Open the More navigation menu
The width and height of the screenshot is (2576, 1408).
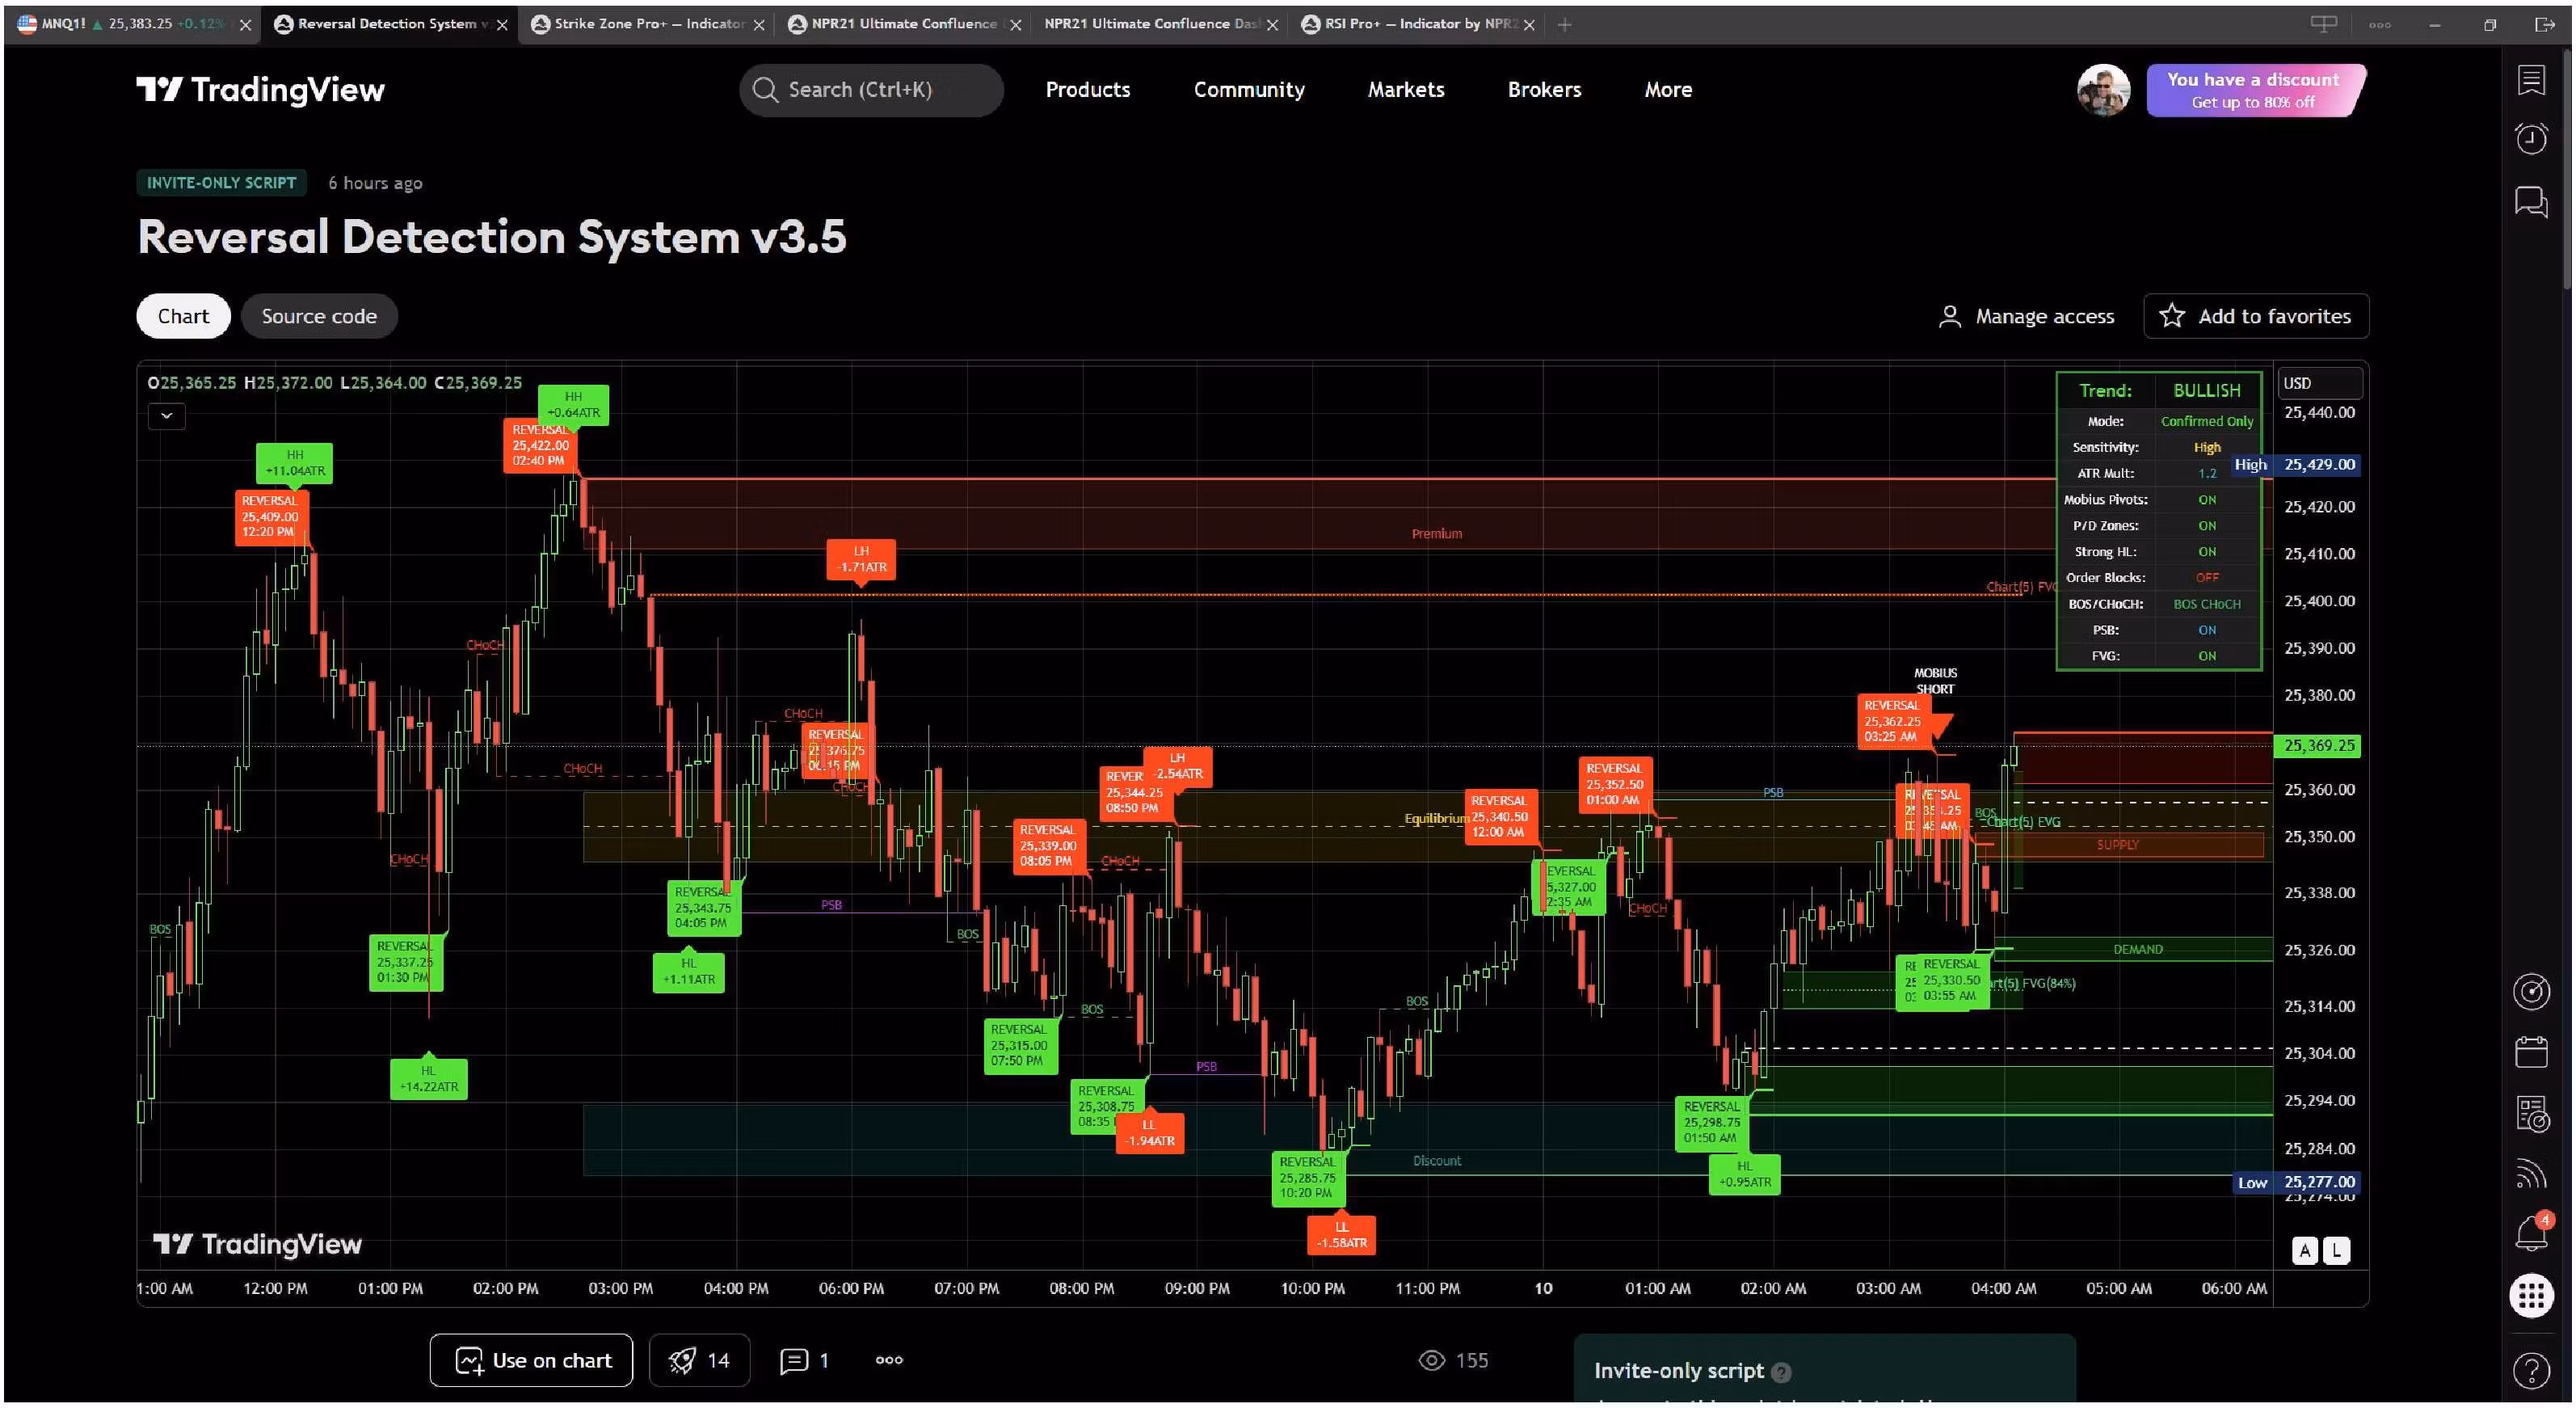(1666, 89)
